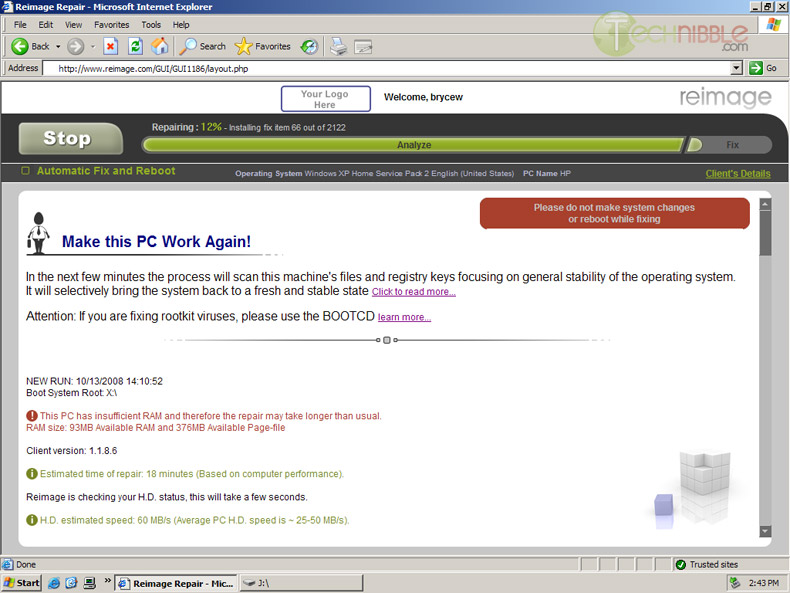Viewport: 790px width, 593px height.
Task: Click the Analyze progress bar
Action: [413, 145]
